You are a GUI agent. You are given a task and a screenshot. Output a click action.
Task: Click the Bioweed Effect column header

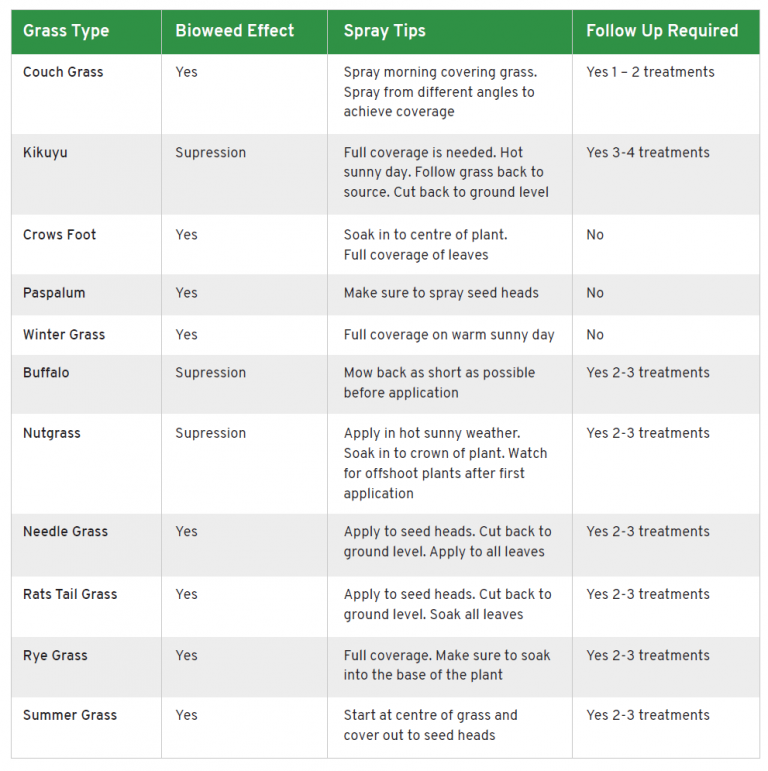(235, 31)
